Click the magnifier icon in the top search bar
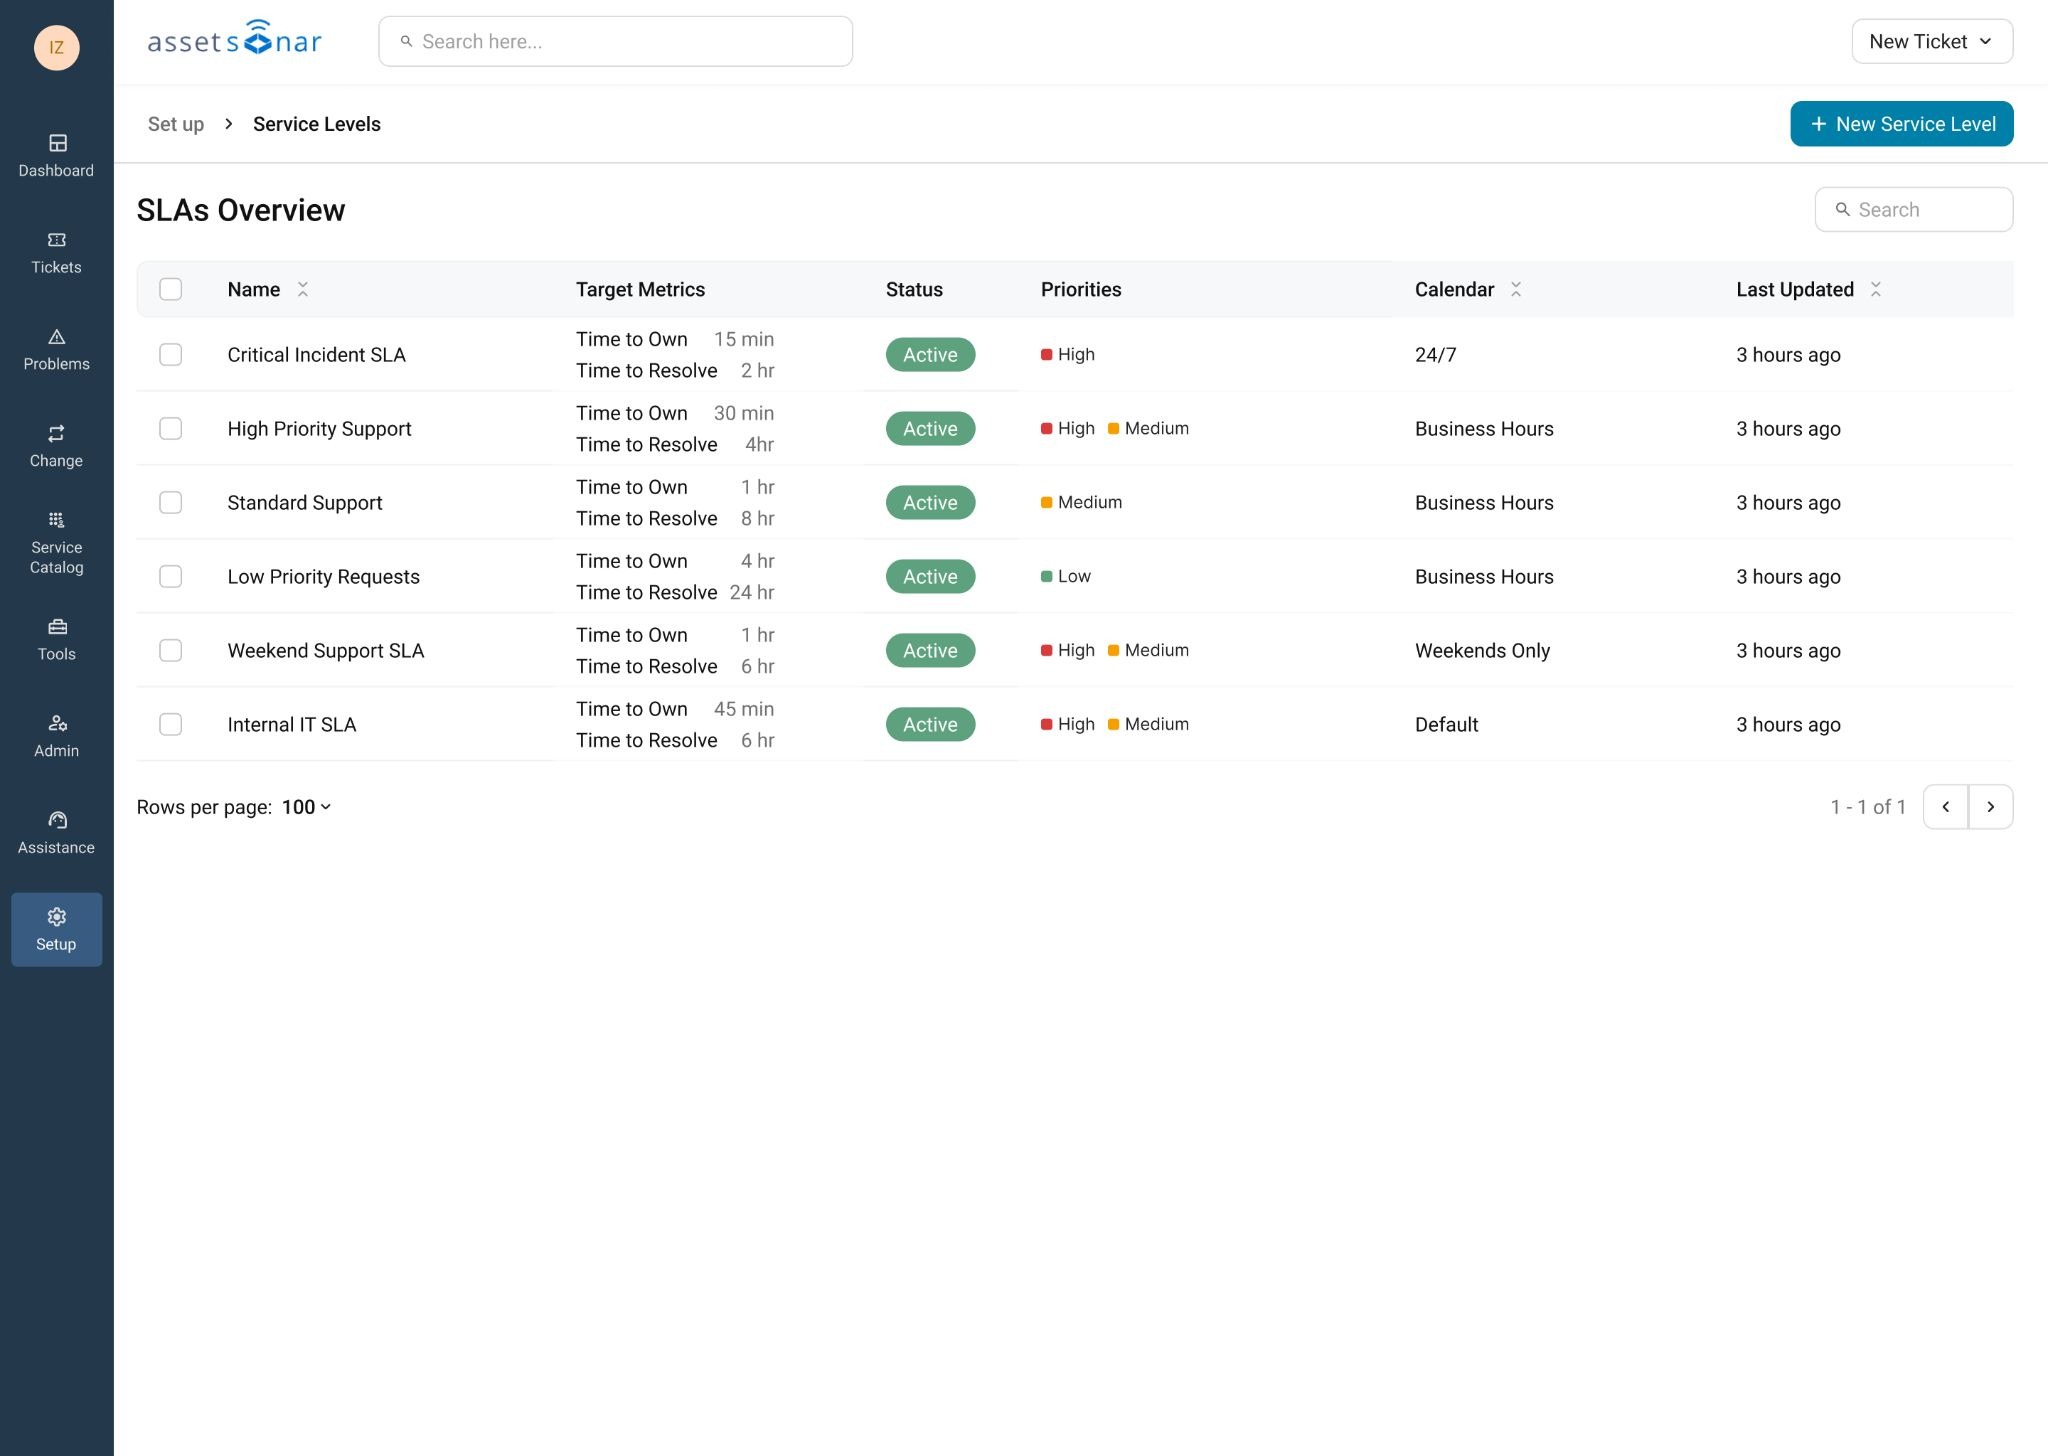2048x1456 pixels. coord(406,41)
